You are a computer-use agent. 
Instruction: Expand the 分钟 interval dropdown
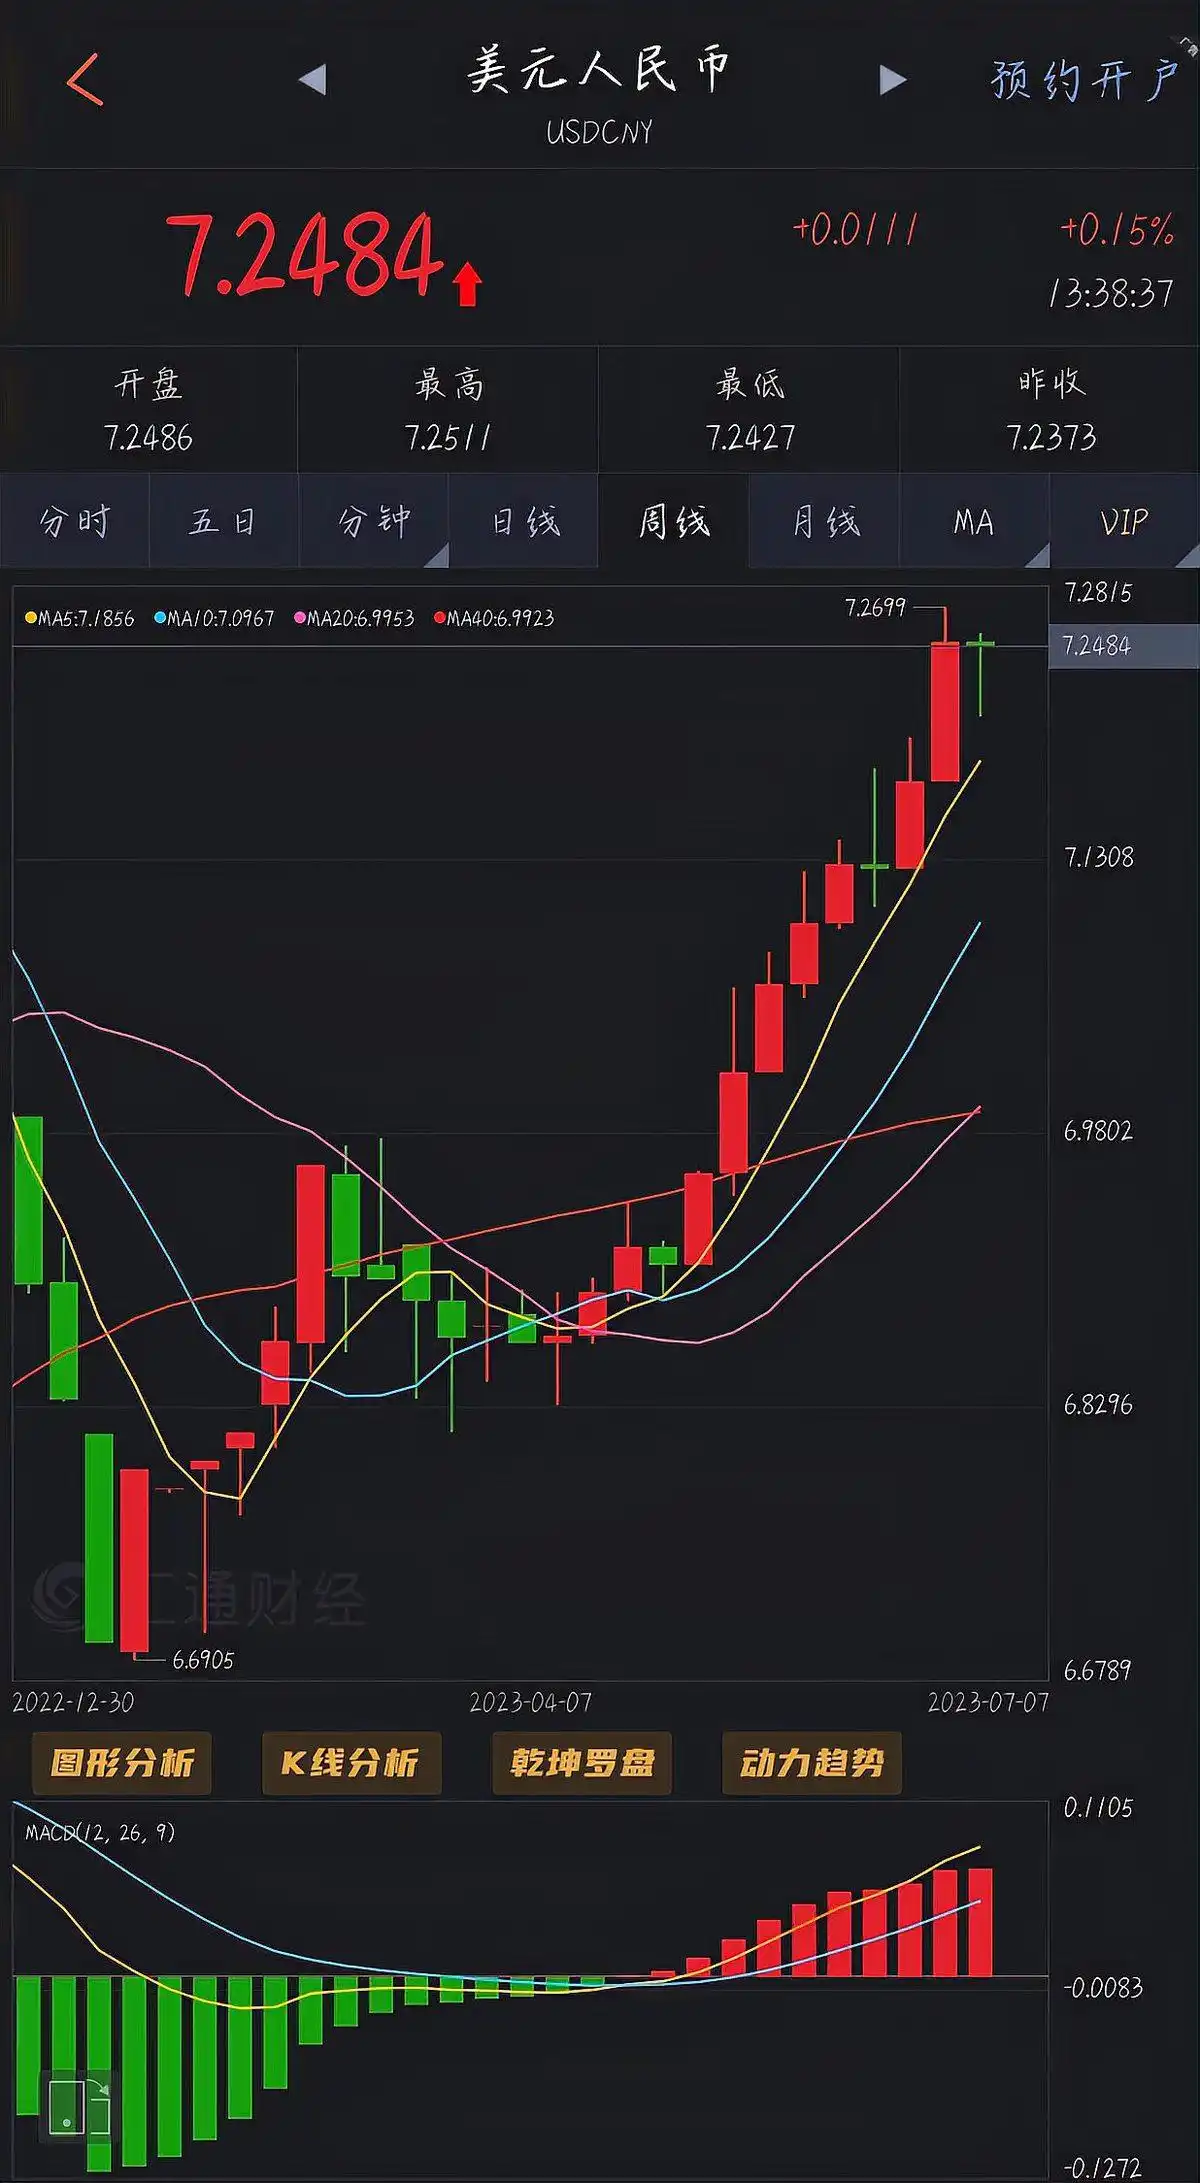374,521
